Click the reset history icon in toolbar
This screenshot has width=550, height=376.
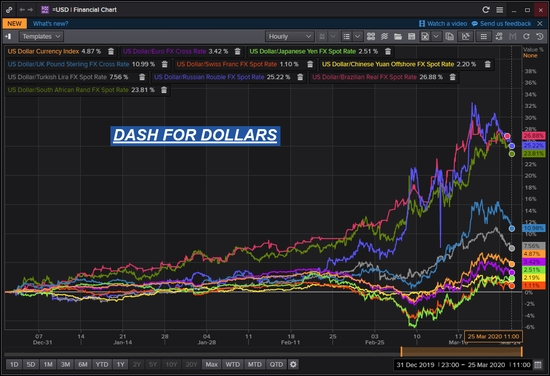pos(540,36)
